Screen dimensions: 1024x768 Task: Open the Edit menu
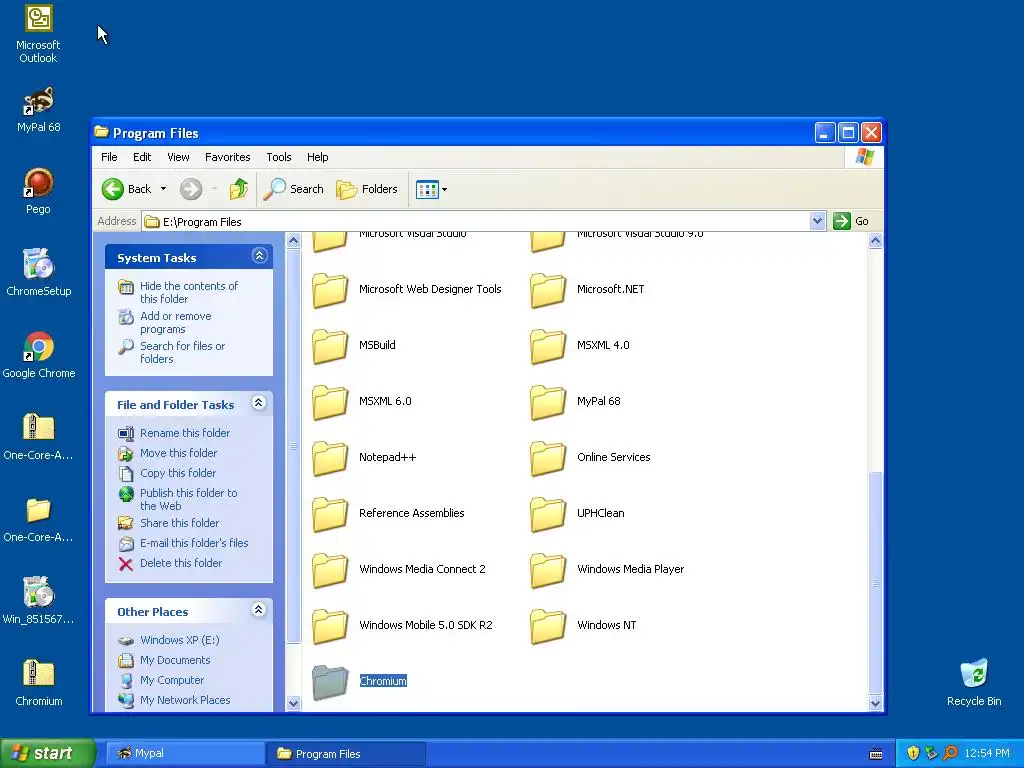tap(142, 157)
